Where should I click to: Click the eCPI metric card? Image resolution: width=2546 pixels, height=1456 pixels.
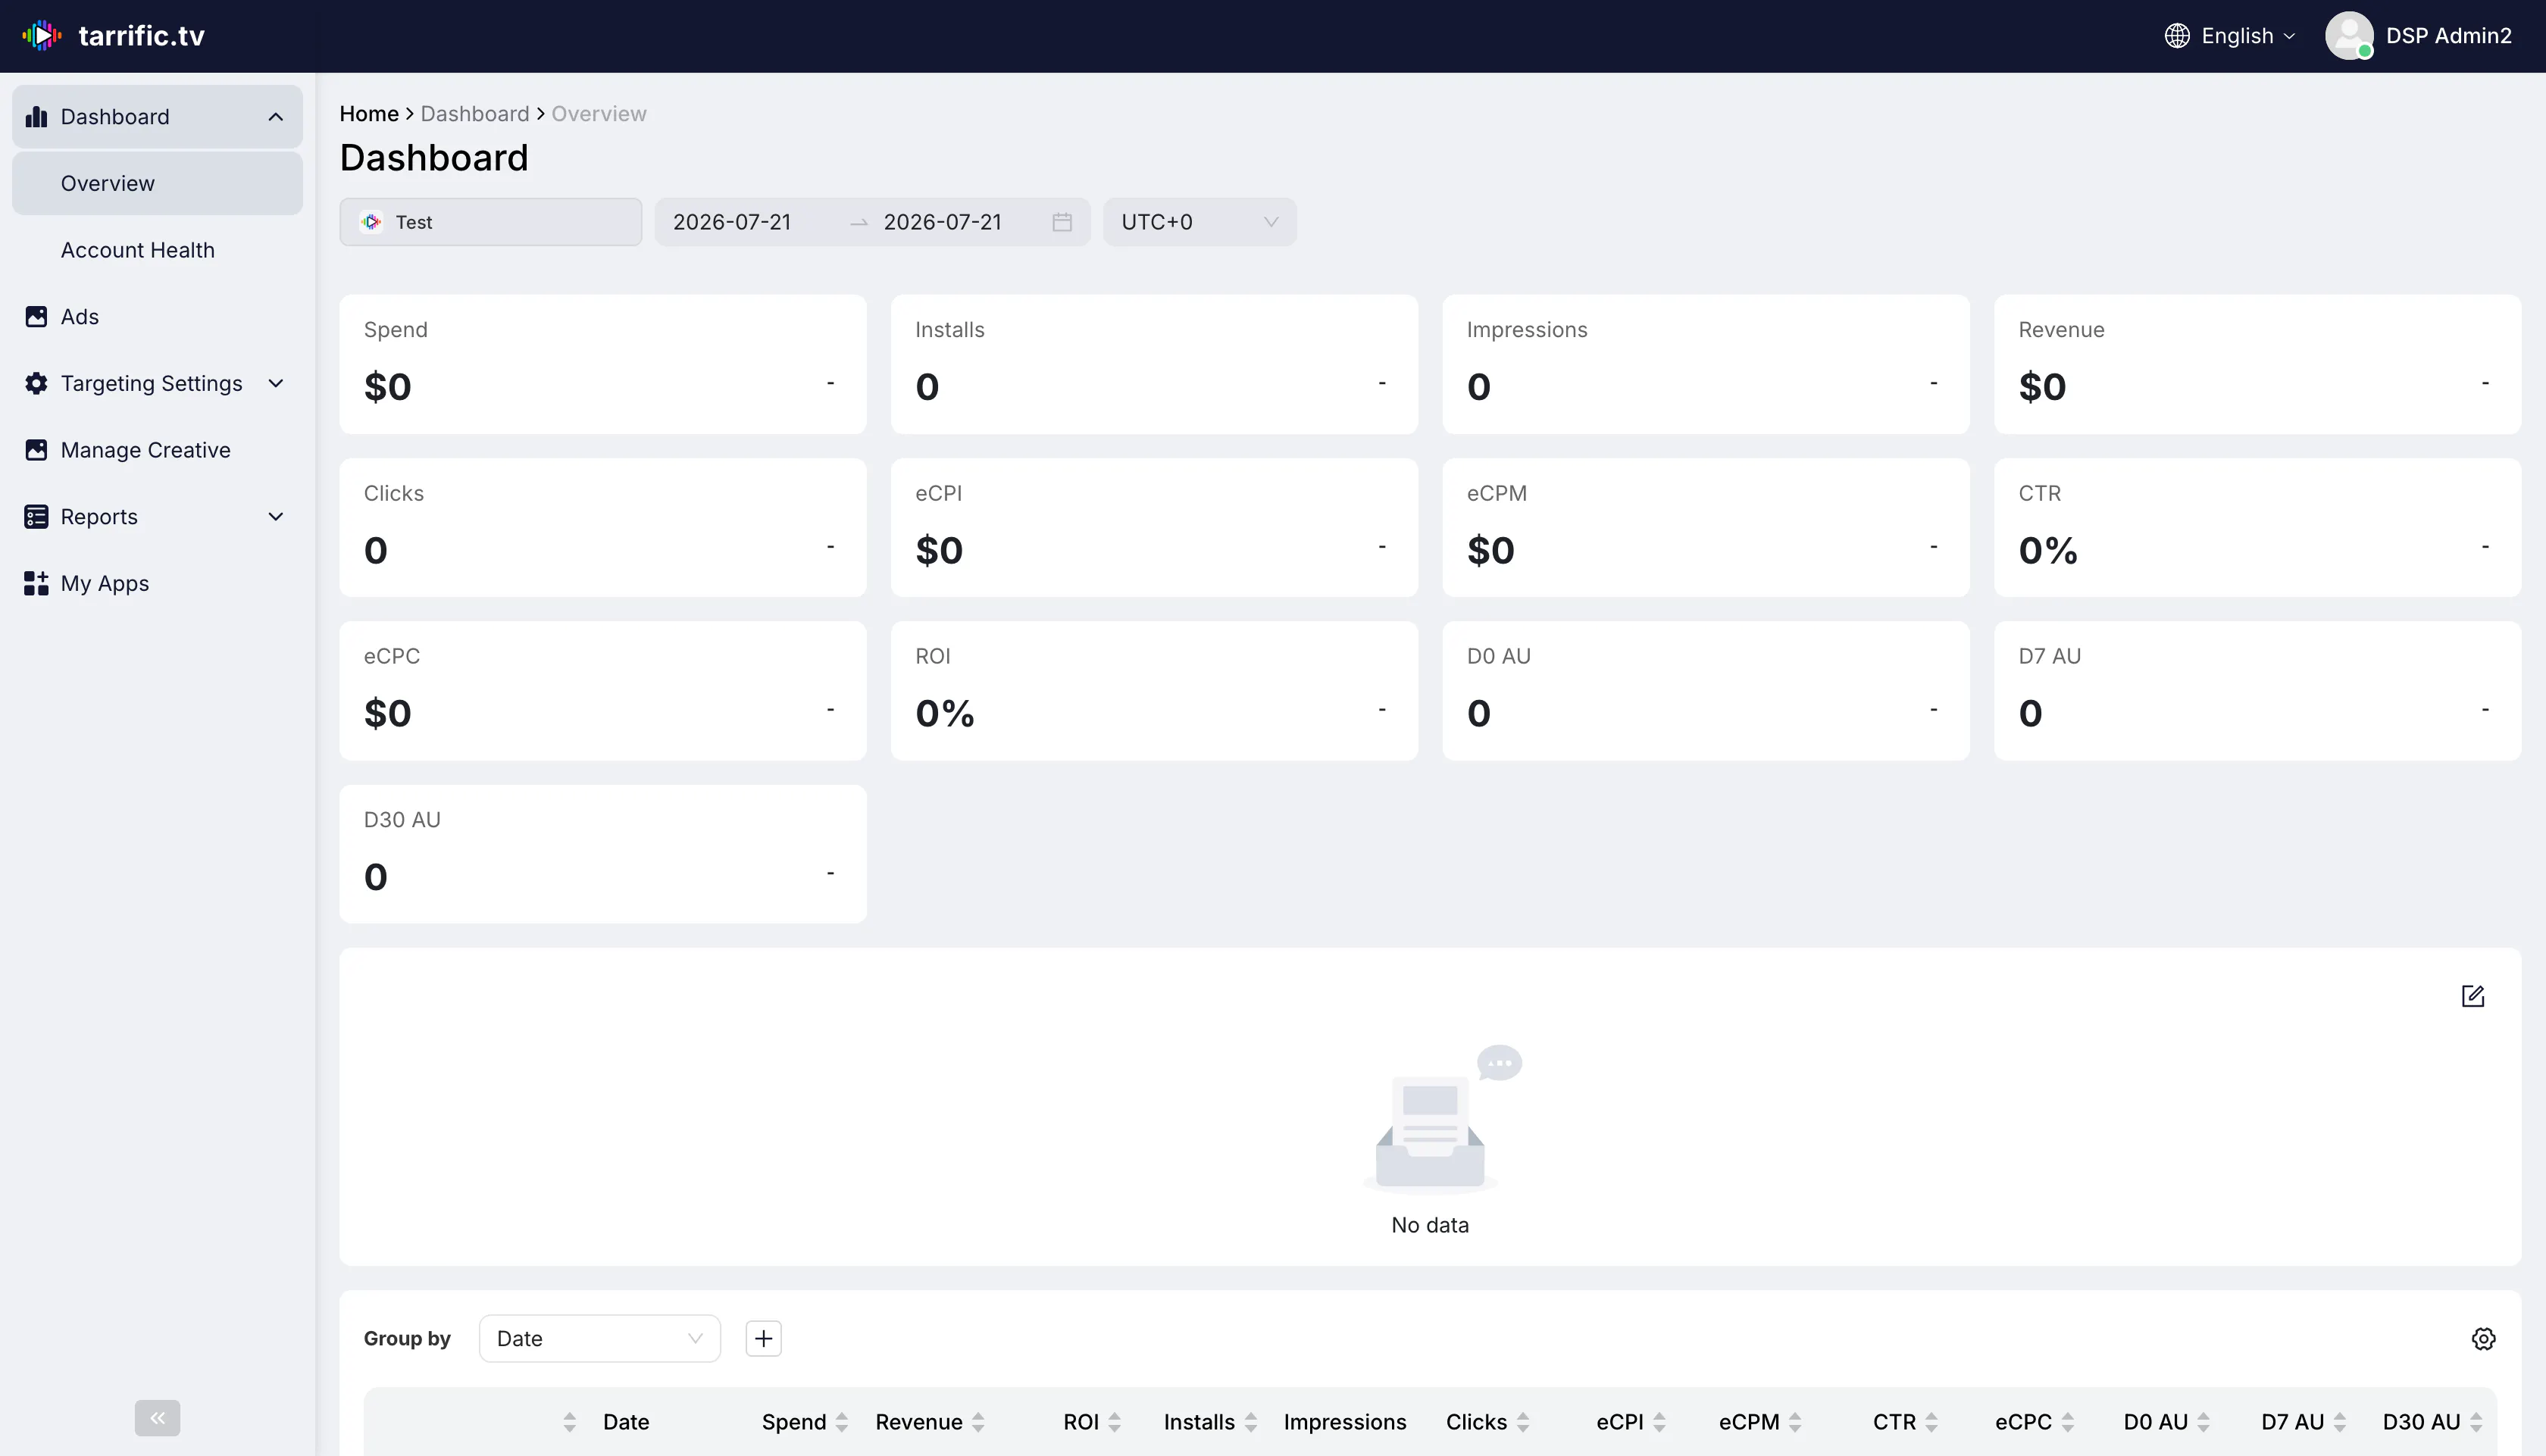(x=1154, y=528)
